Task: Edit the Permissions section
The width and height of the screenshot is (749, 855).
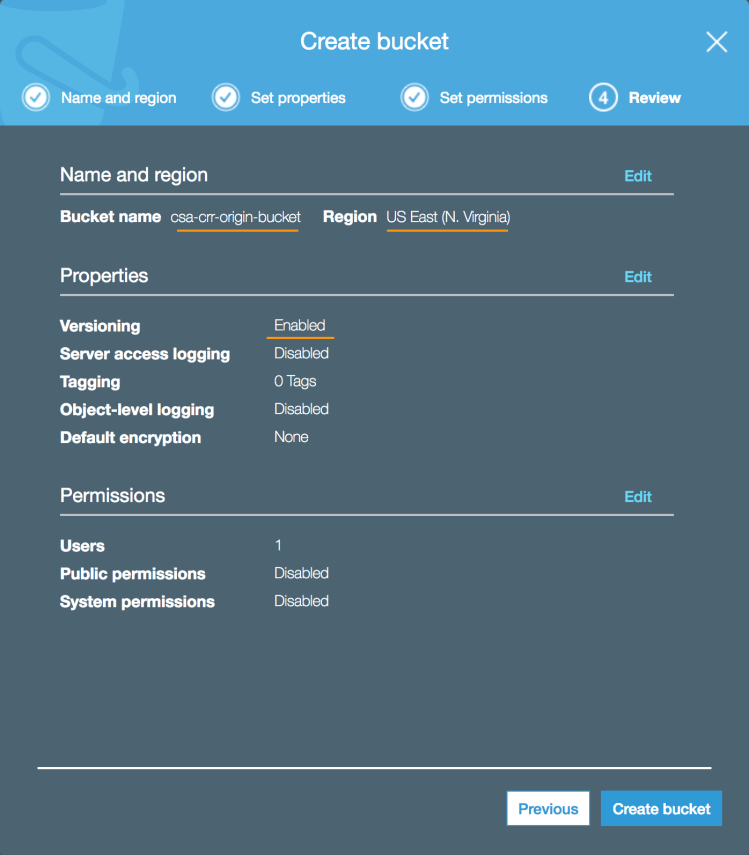Action: [x=638, y=497]
